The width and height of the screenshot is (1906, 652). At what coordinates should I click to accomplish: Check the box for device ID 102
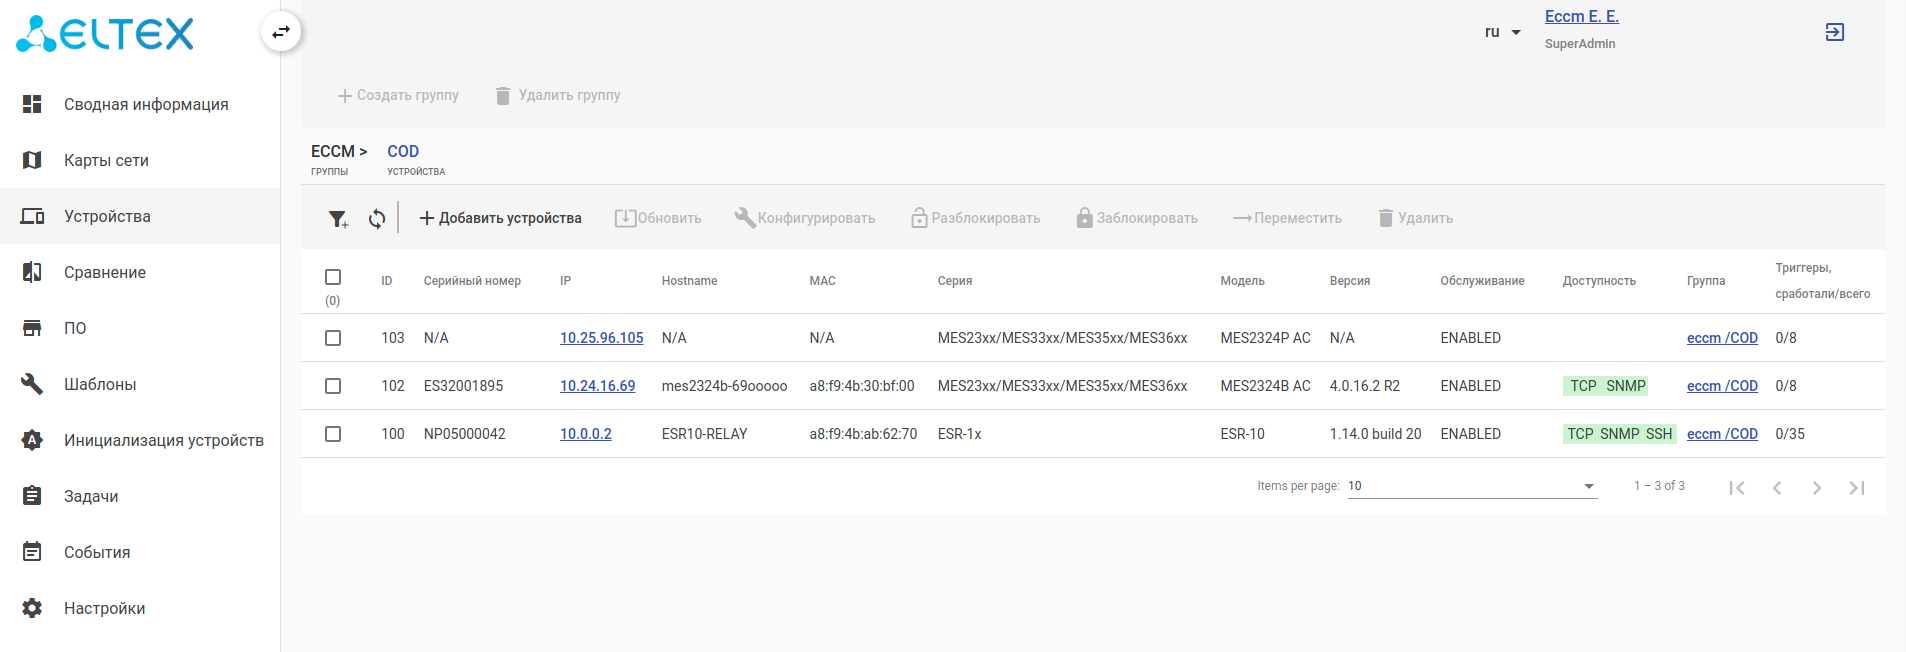(x=333, y=386)
